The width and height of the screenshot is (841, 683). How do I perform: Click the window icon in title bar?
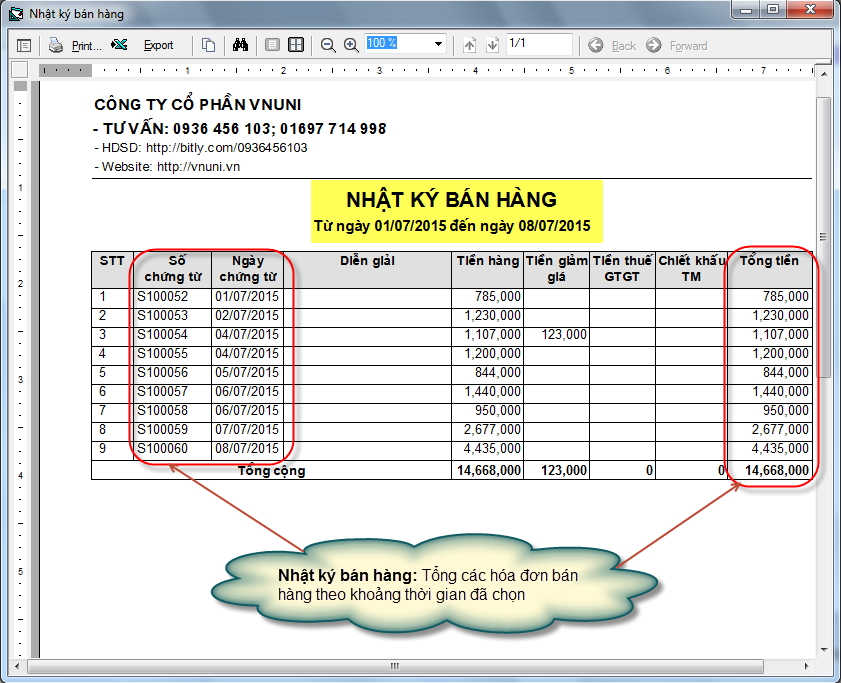click(x=15, y=14)
